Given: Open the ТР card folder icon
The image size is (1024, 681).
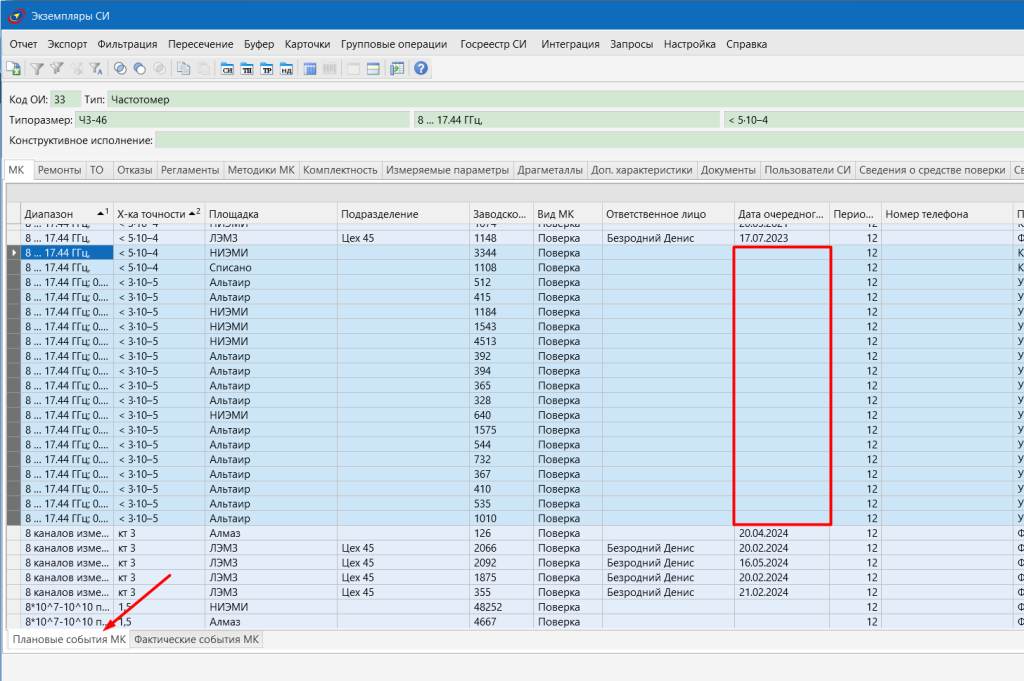Looking at the screenshot, I should pos(266,69).
